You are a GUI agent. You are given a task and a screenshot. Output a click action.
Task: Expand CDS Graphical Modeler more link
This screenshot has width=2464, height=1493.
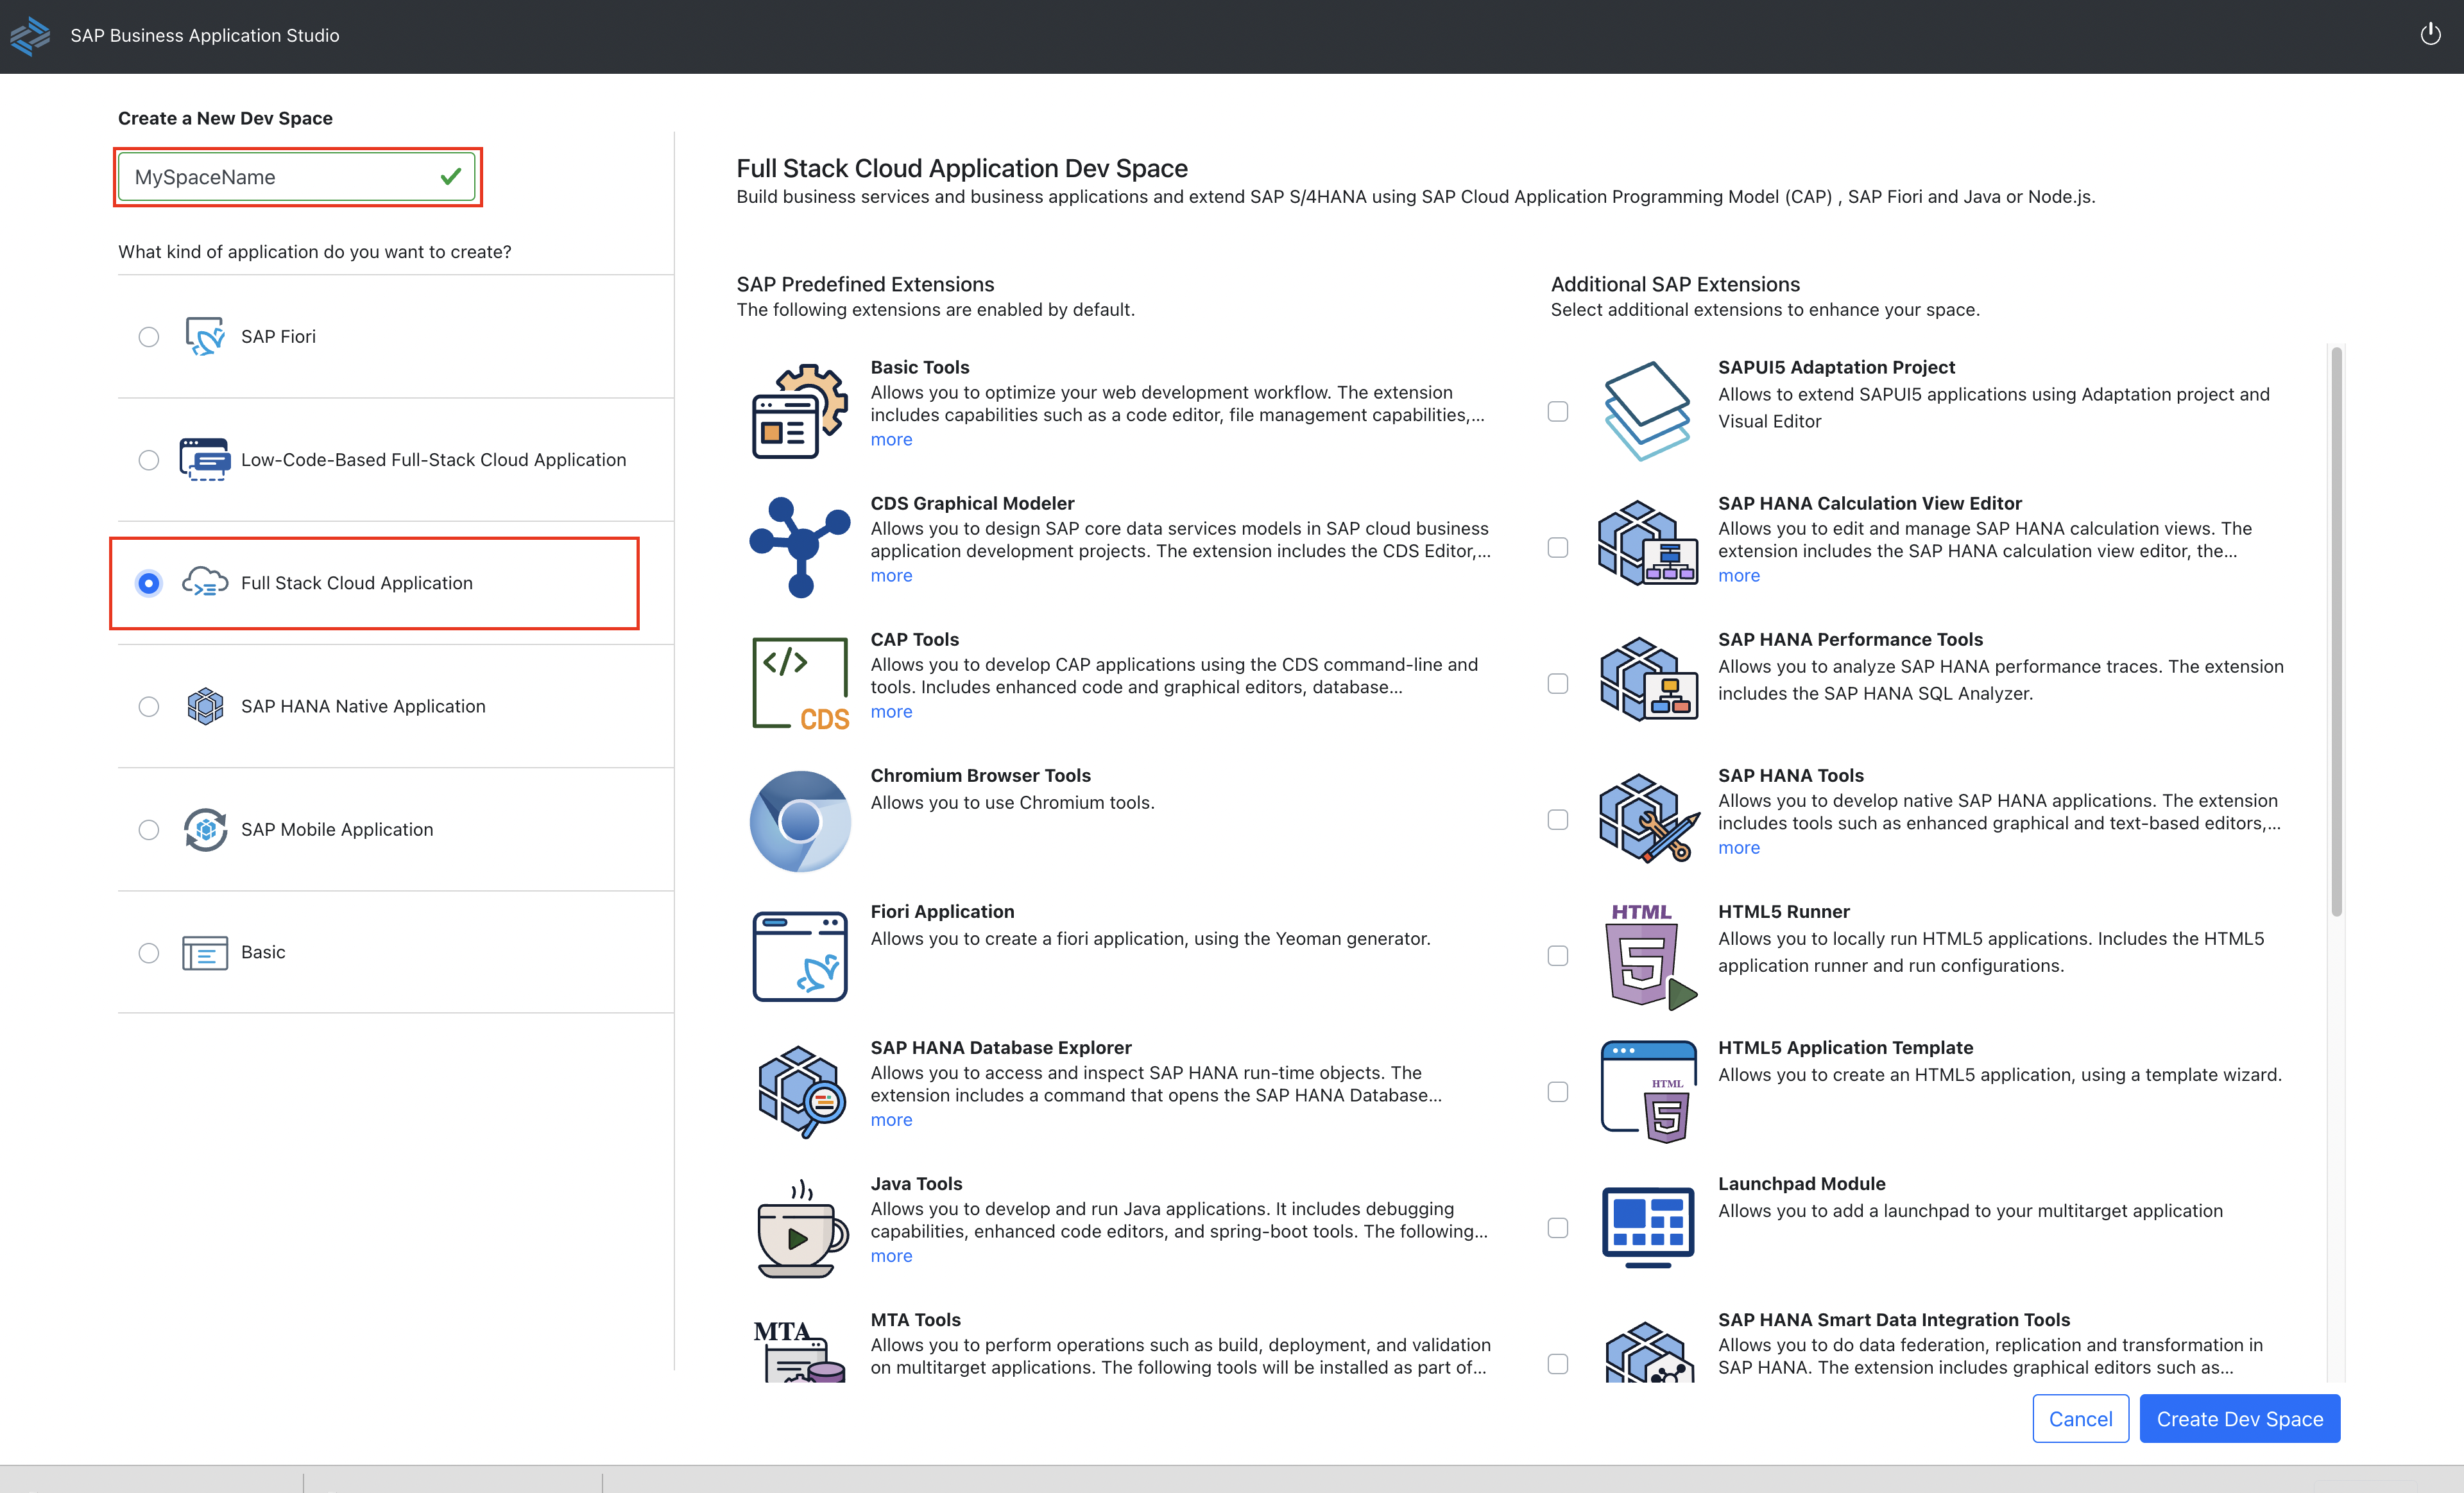pos(891,576)
